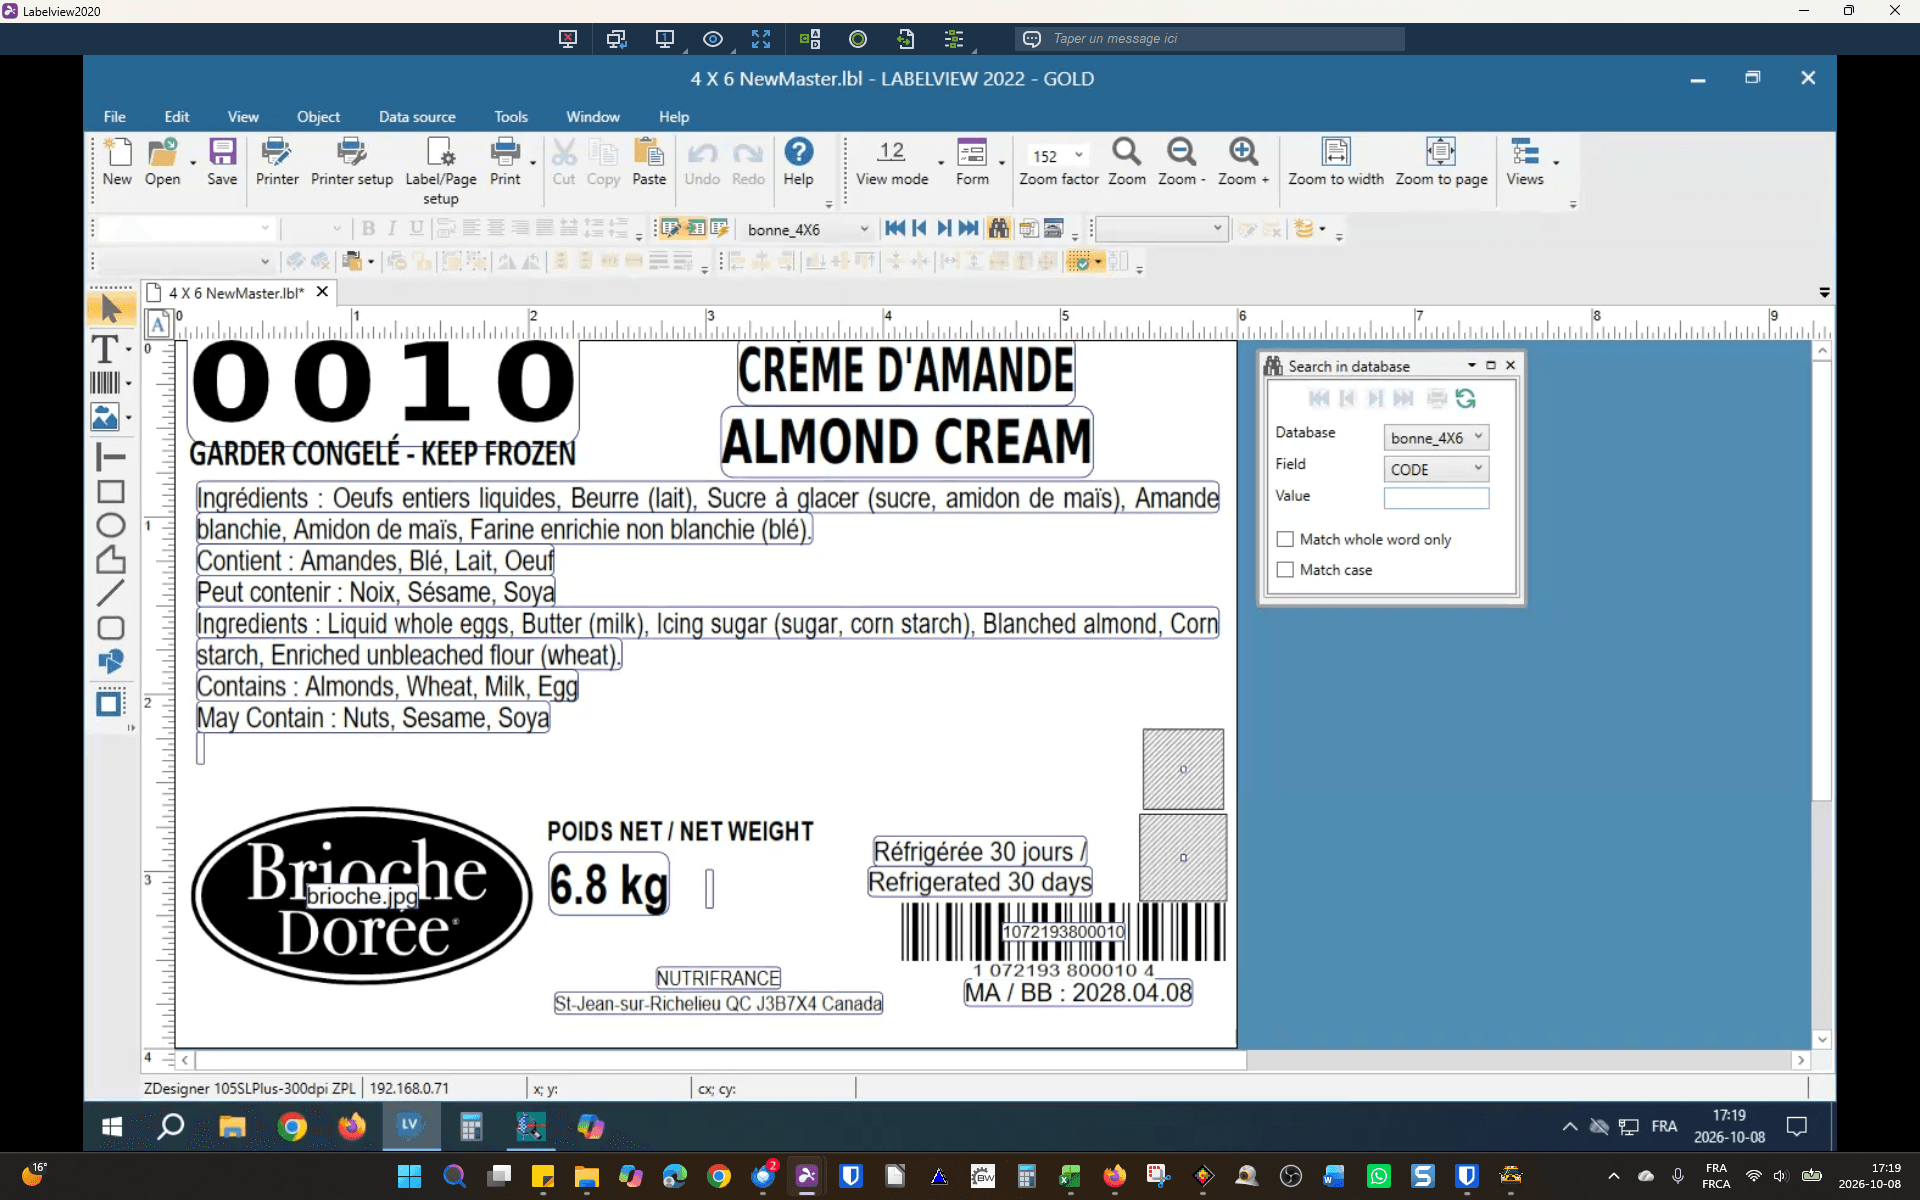Select the Ellipse drawing tool

[110, 525]
